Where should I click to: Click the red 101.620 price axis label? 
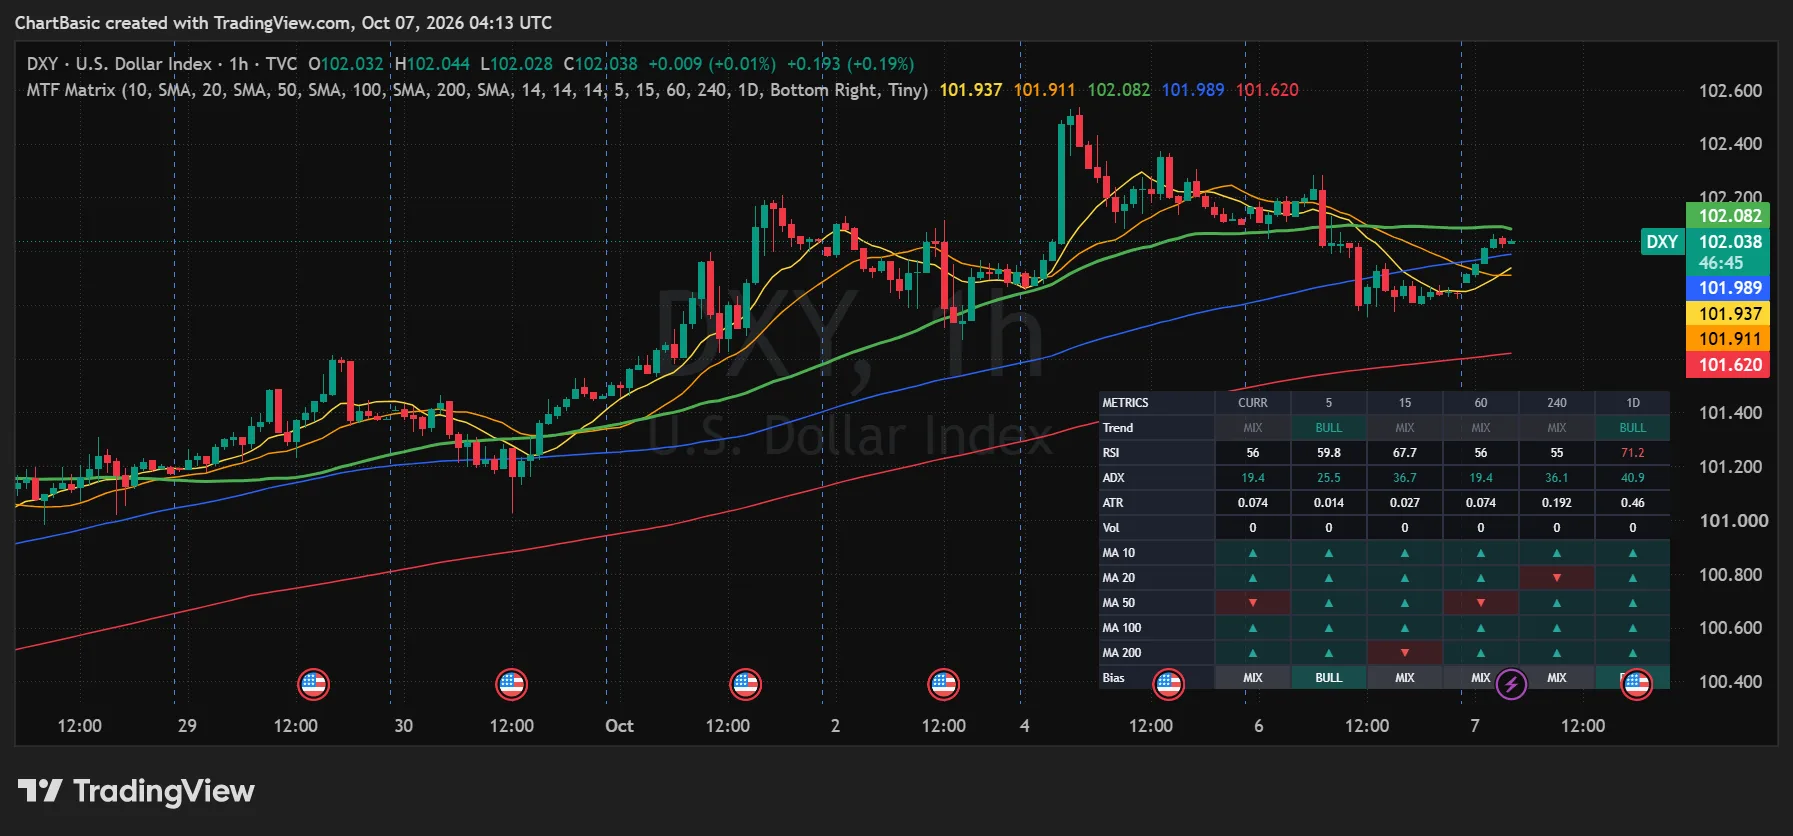(x=1729, y=365)
